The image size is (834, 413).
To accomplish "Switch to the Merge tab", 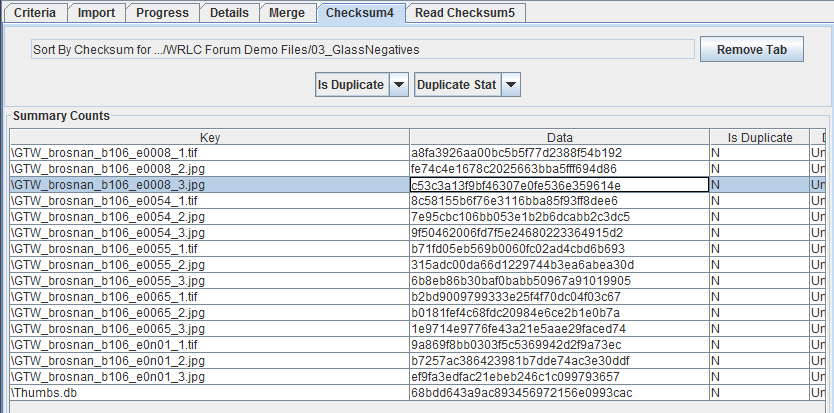I will click(x=288, y=13).
